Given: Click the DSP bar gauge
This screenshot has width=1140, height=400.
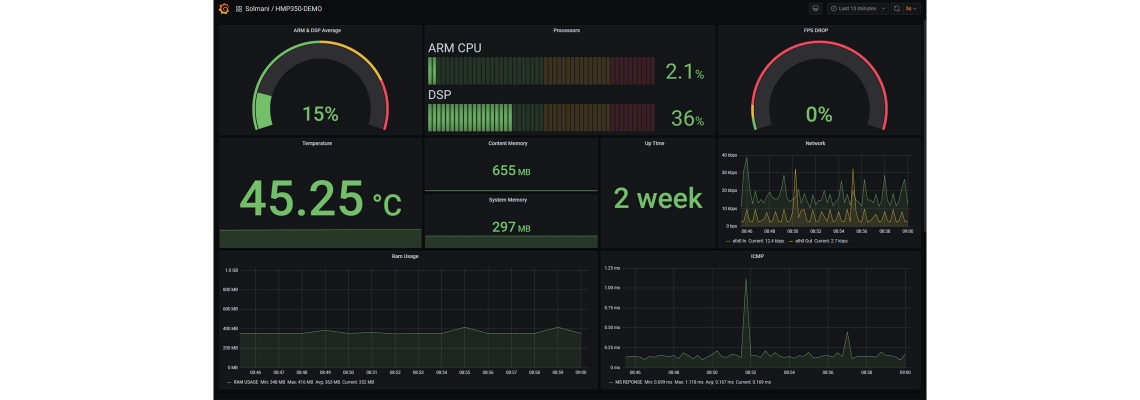Looking at the screenshot, I should click(541, 118).
